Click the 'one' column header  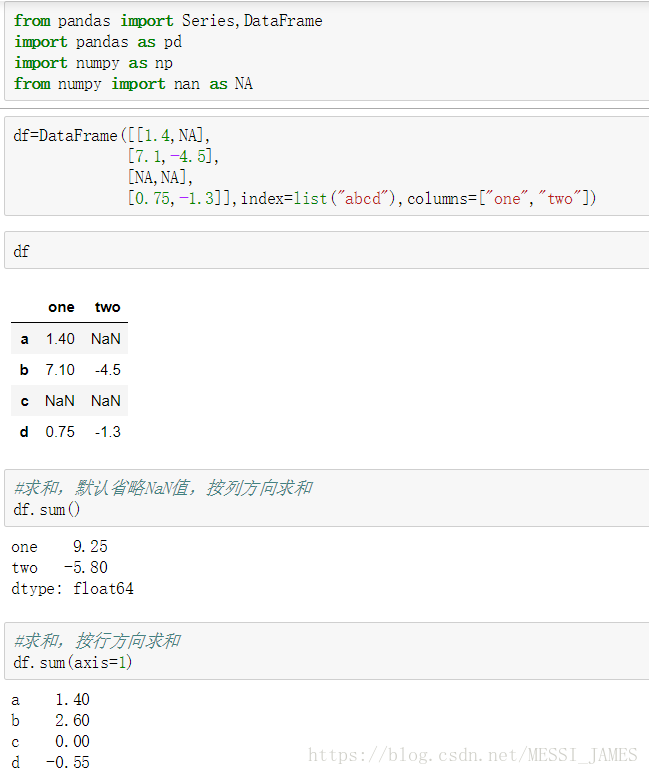[61, 307]
